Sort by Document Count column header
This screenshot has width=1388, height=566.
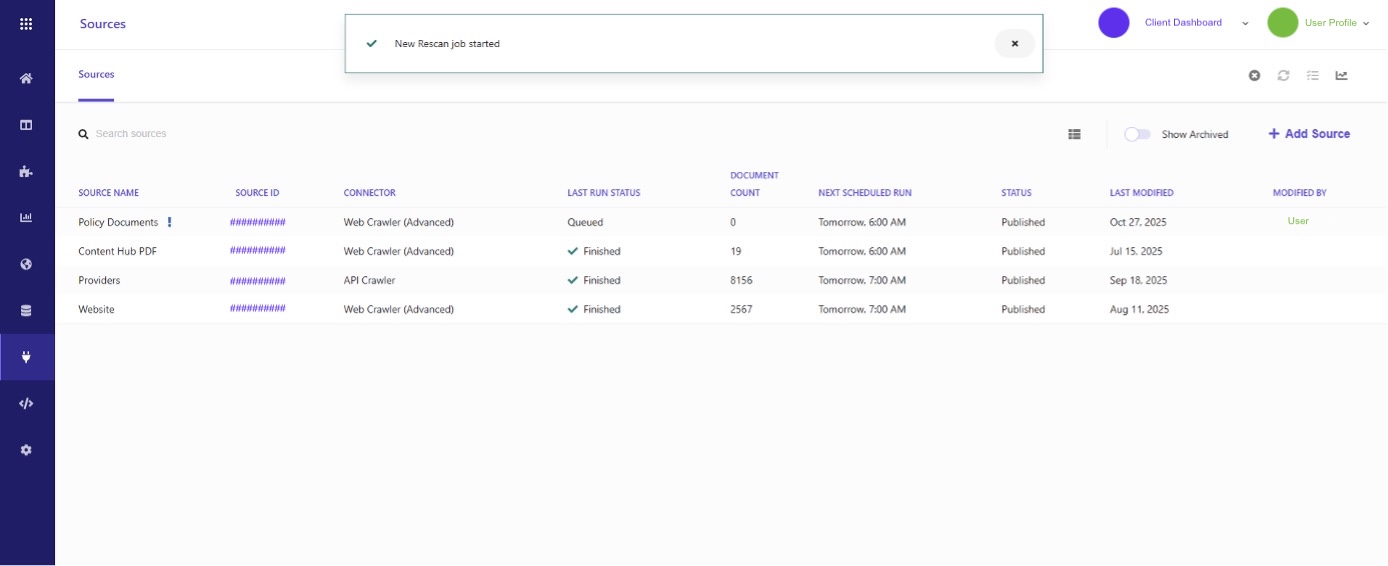coord(754,184)
